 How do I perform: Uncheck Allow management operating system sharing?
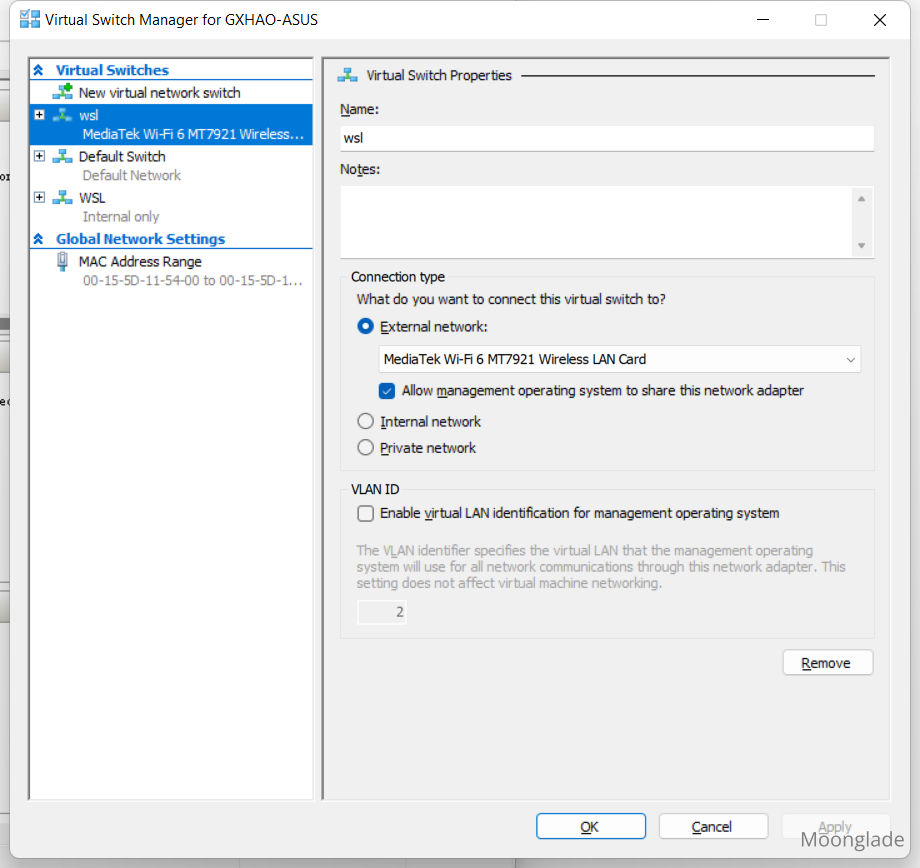point(387,391)
